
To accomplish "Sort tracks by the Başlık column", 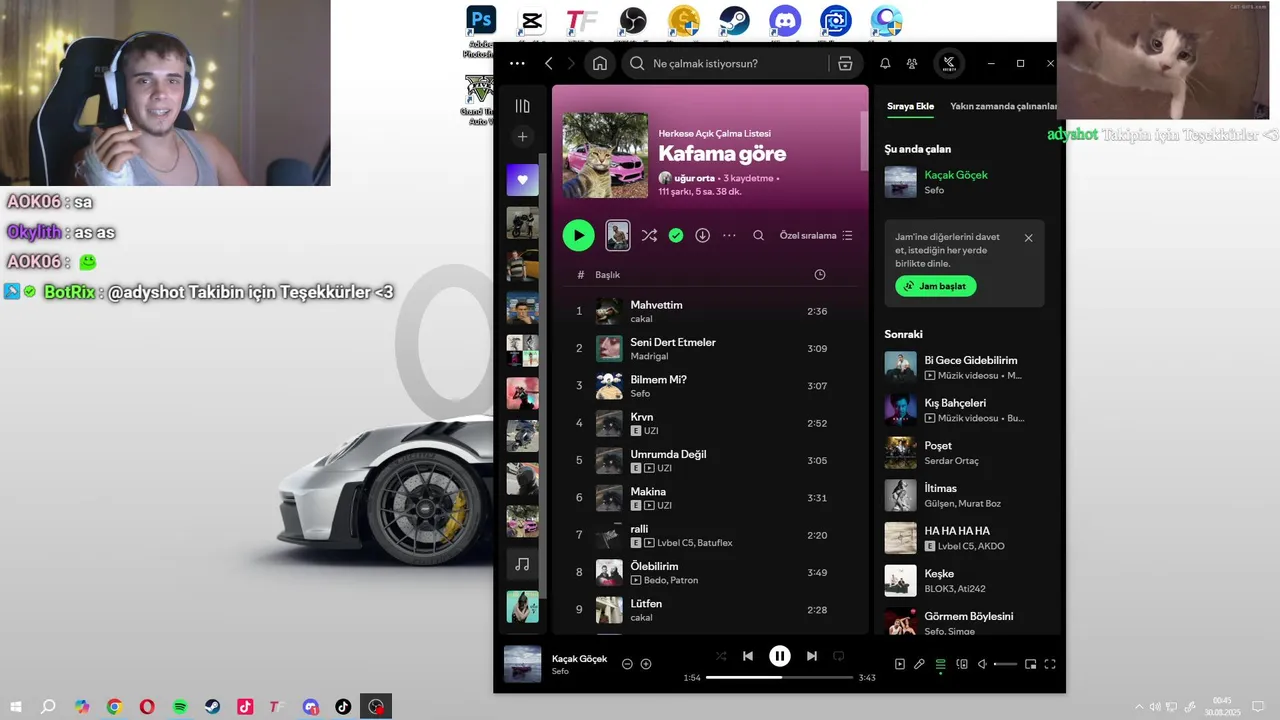I will (x=608, y=275).
